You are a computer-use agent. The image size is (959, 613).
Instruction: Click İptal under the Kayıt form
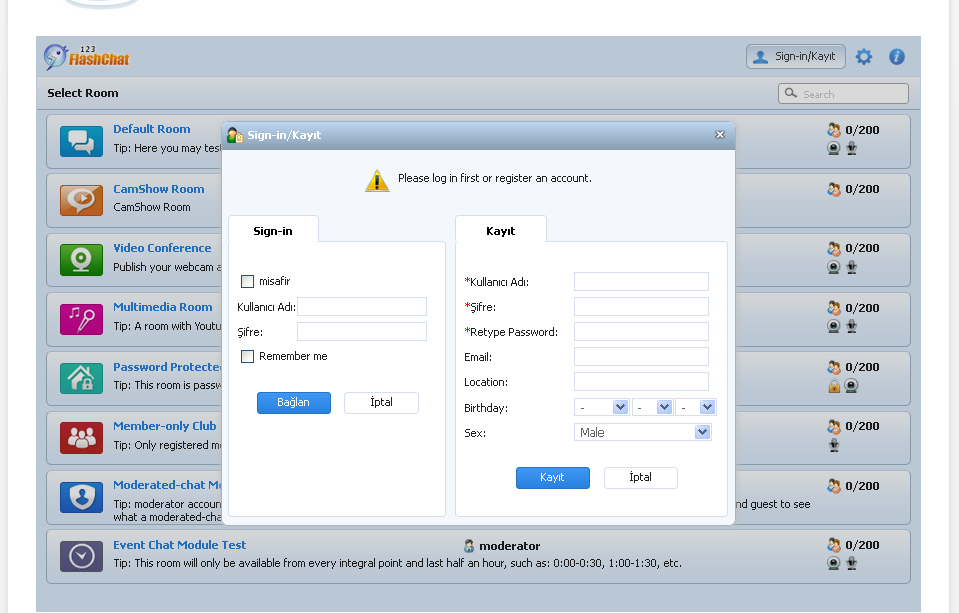(x=641, y=478)
